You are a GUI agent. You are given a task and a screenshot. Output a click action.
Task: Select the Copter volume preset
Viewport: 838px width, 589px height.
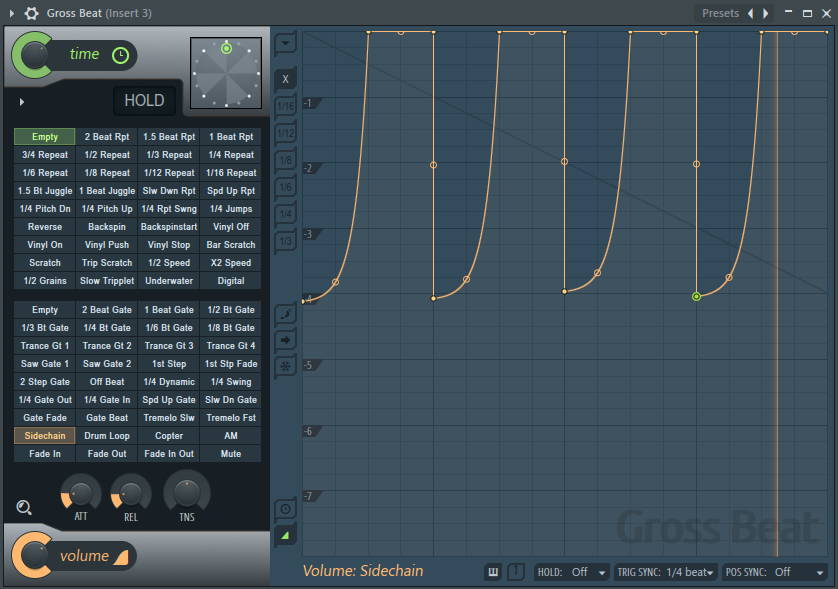click(x=169, y=436)
